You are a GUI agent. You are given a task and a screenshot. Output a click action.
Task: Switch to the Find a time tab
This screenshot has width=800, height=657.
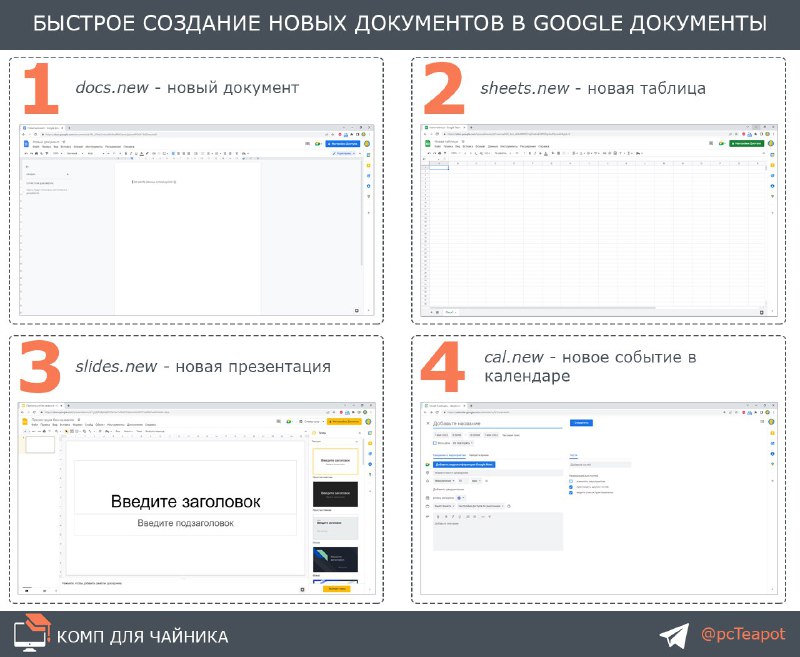(x=479, y=455)
